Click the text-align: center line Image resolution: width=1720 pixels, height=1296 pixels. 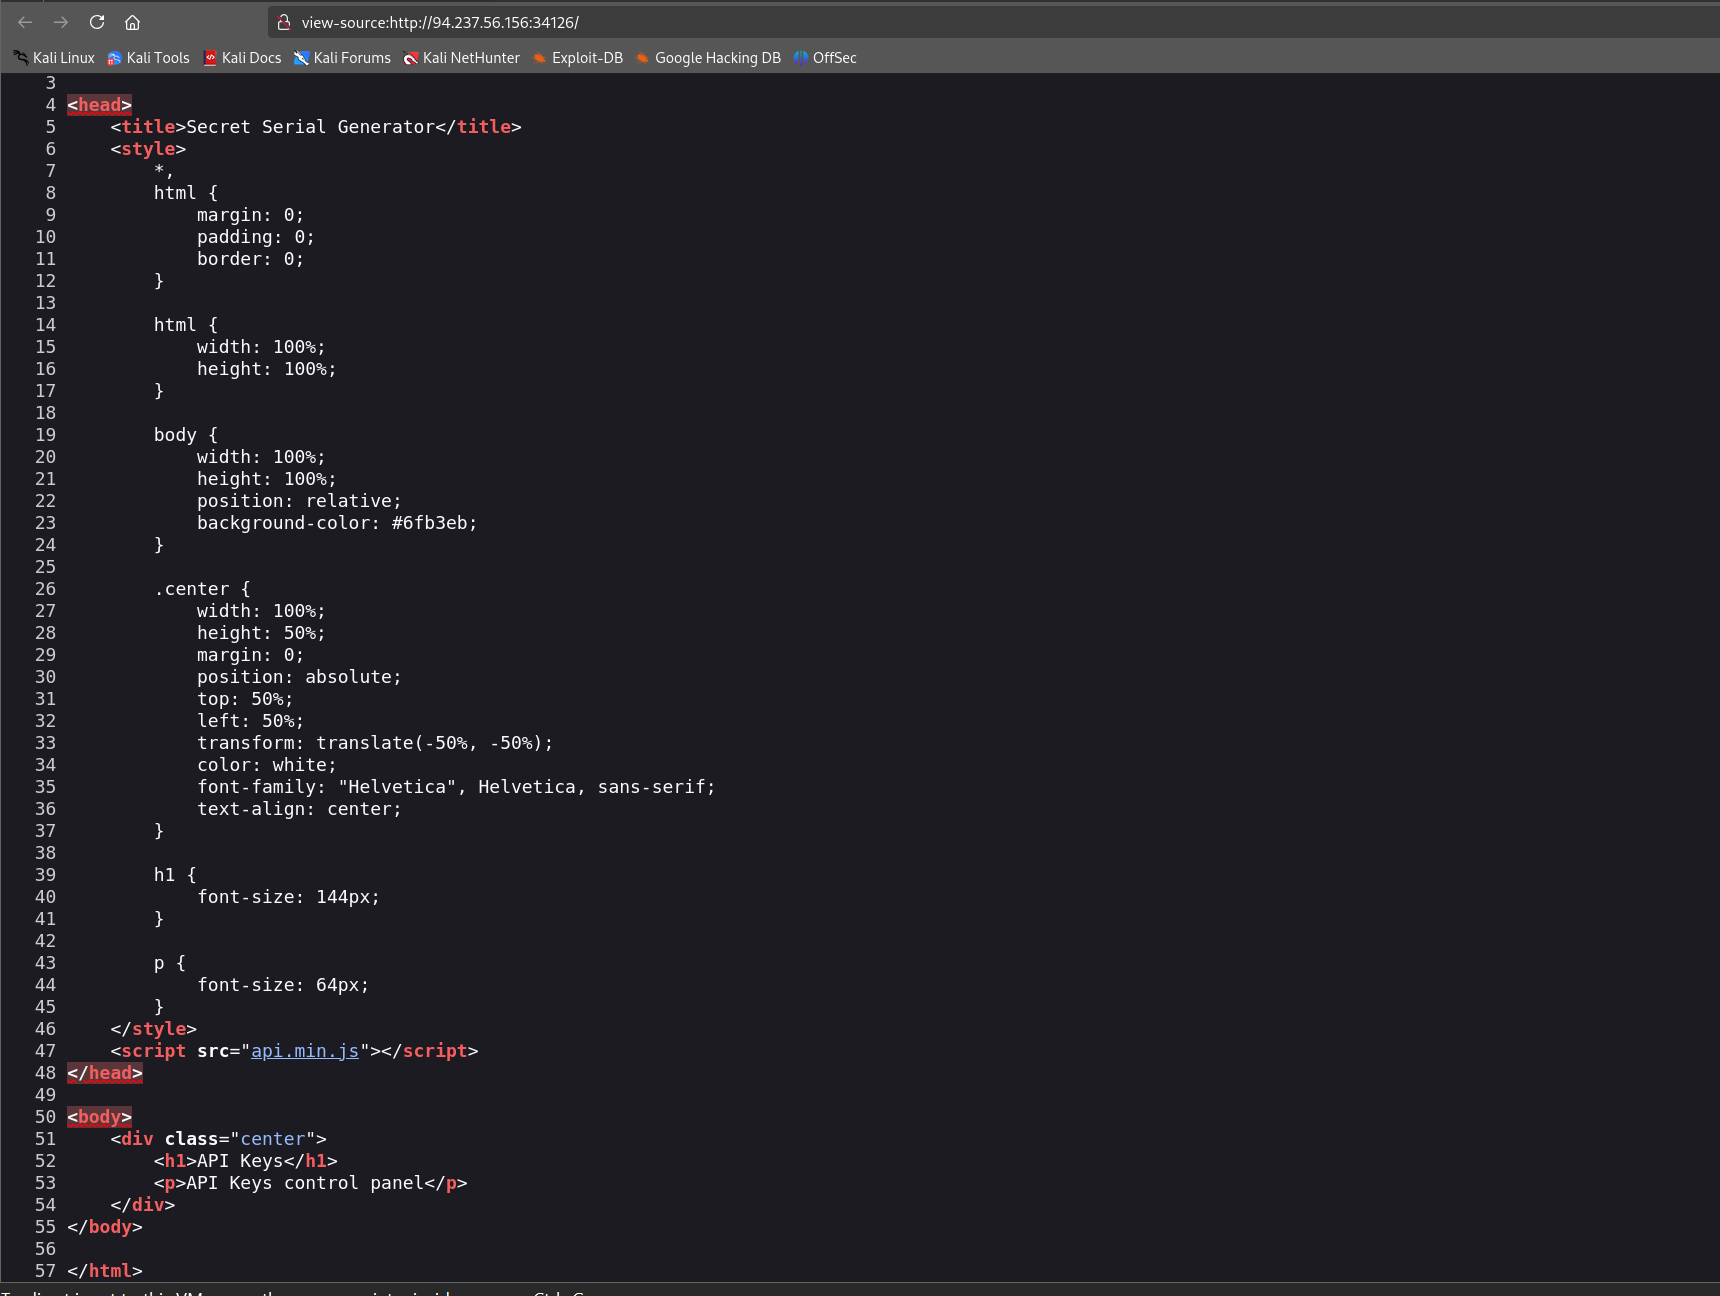(299, 809)
